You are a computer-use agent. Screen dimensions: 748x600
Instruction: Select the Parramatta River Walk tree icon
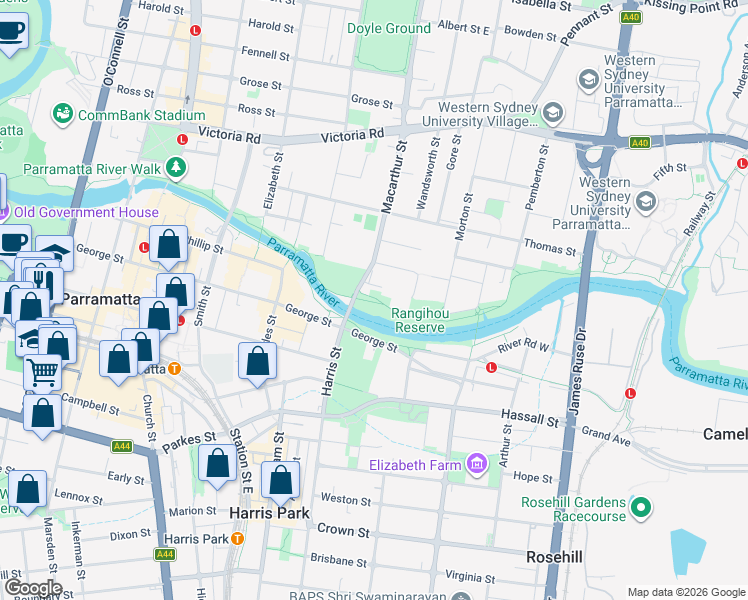pos(176,168)
